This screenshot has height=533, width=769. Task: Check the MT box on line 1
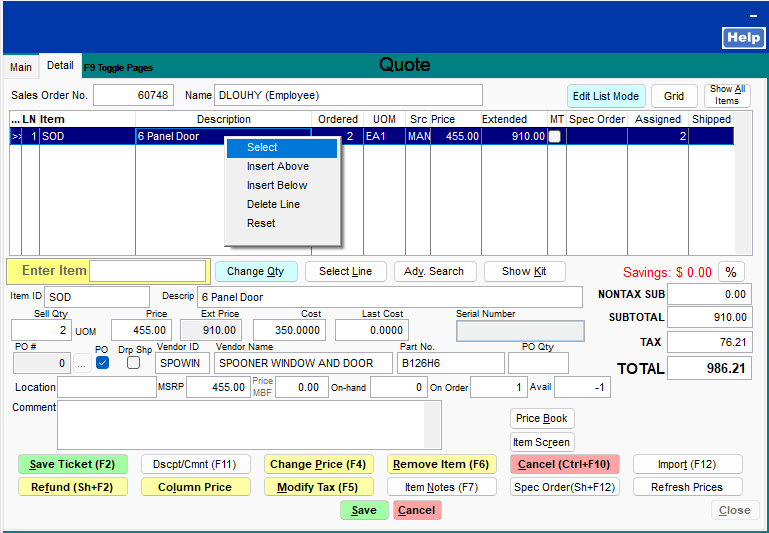(555, 137)
